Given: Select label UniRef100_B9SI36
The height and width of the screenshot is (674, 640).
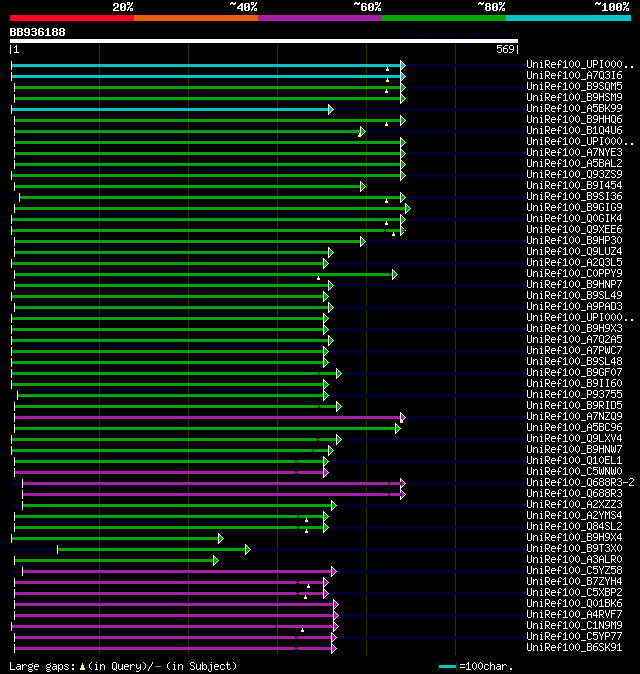Looking at the screenshot, I should (x=574, y=196).
